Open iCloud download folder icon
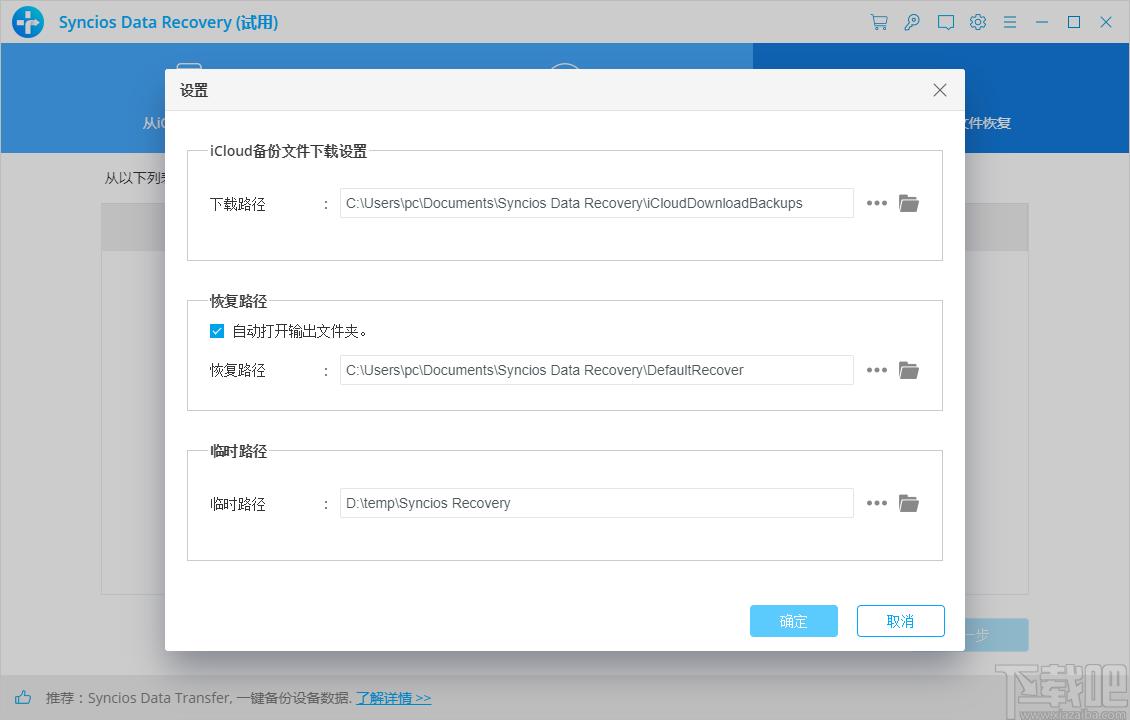The height and width of the screenshot is (720, 1130). tap(909, 203)
